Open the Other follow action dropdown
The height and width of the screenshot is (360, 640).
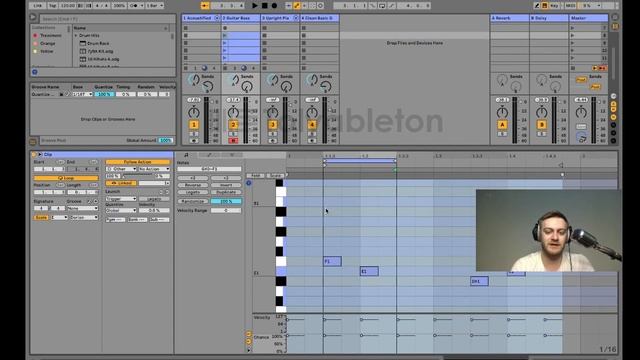click(x=121, y=169)
